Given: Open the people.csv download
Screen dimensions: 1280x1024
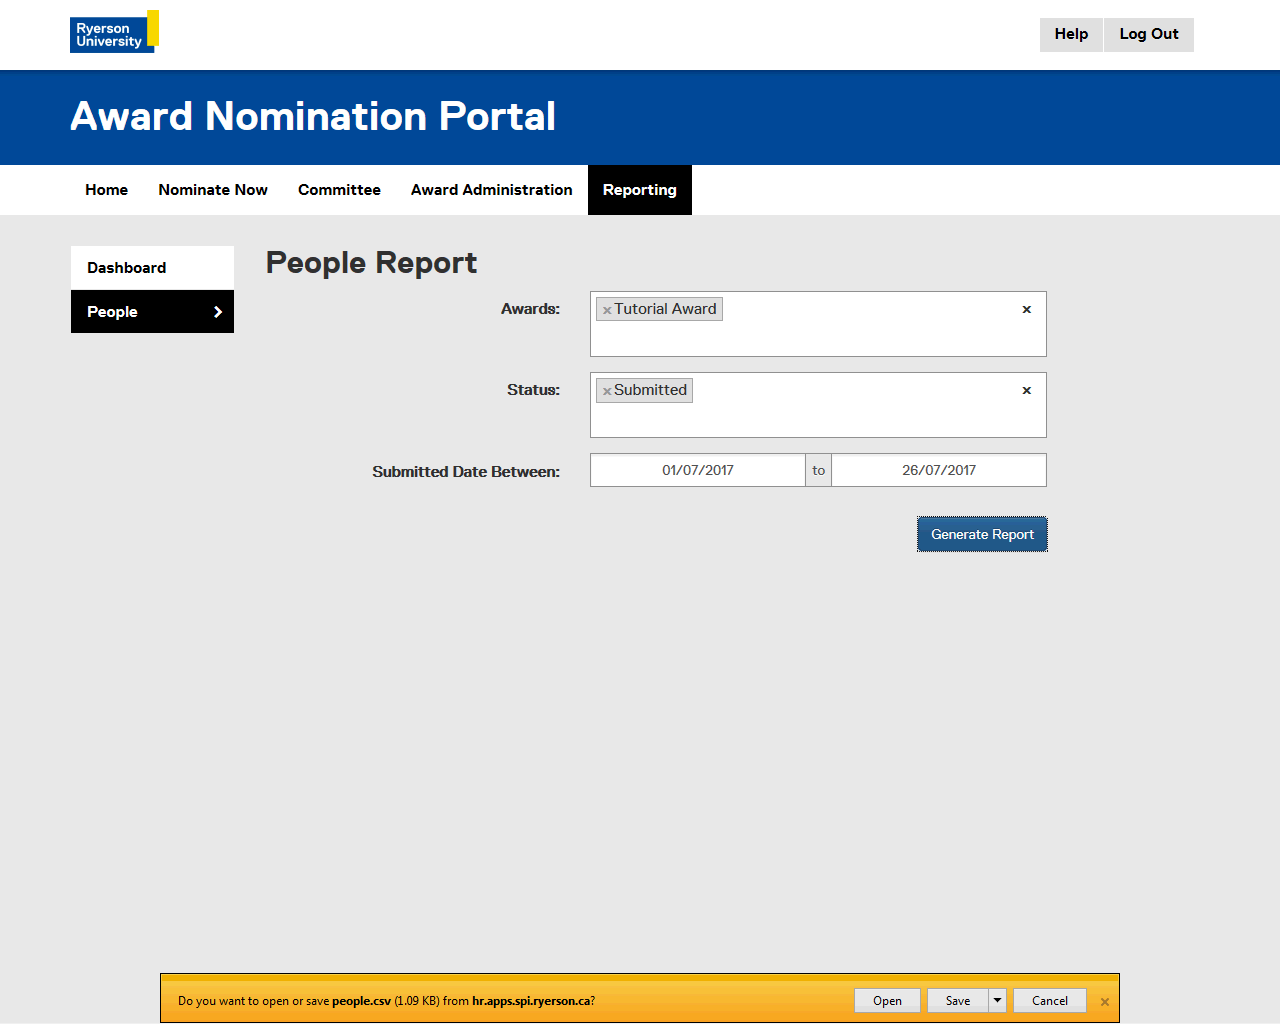Looking at the screenshot, I should (887, 1000).
